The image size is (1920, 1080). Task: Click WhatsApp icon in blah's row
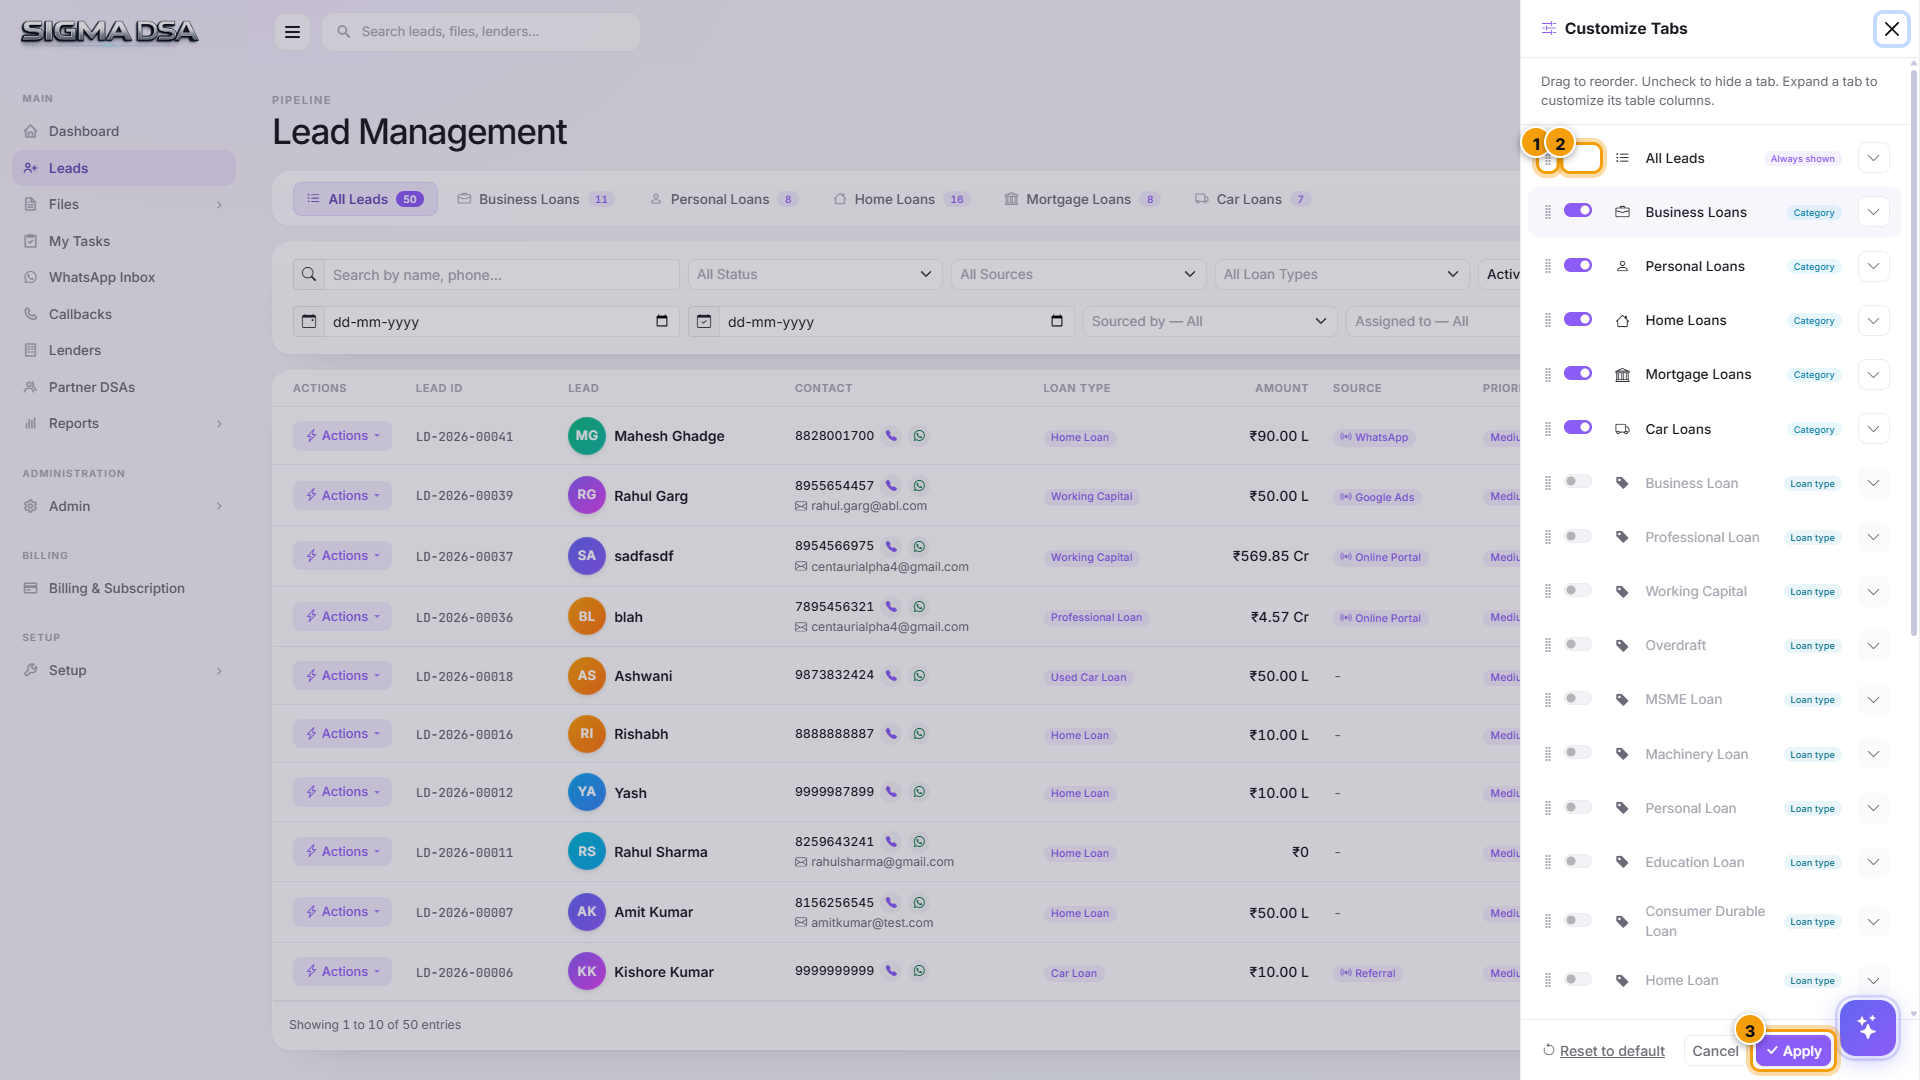[x=919, y=607]
